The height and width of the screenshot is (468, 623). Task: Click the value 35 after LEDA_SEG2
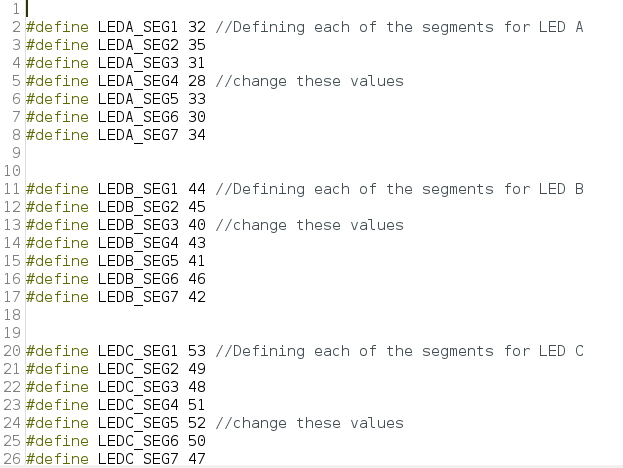[196, 45]
